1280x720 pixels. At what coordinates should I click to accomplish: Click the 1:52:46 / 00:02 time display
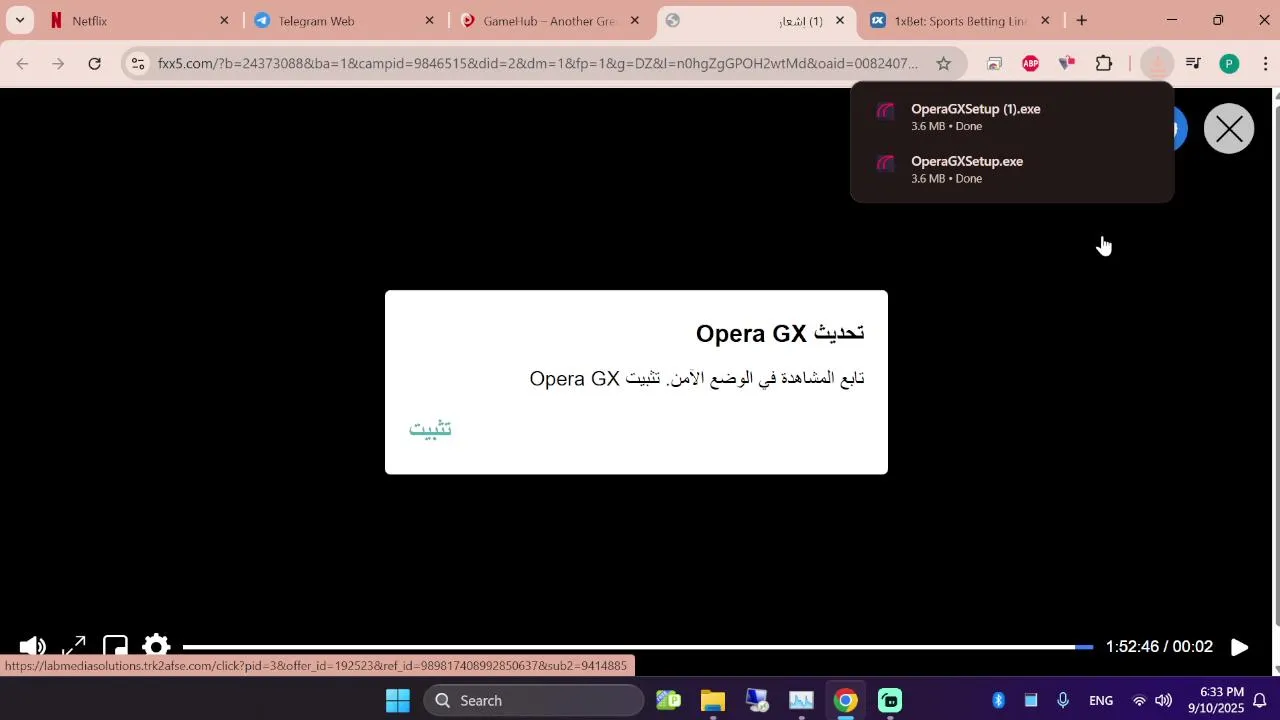point(1159,647)
